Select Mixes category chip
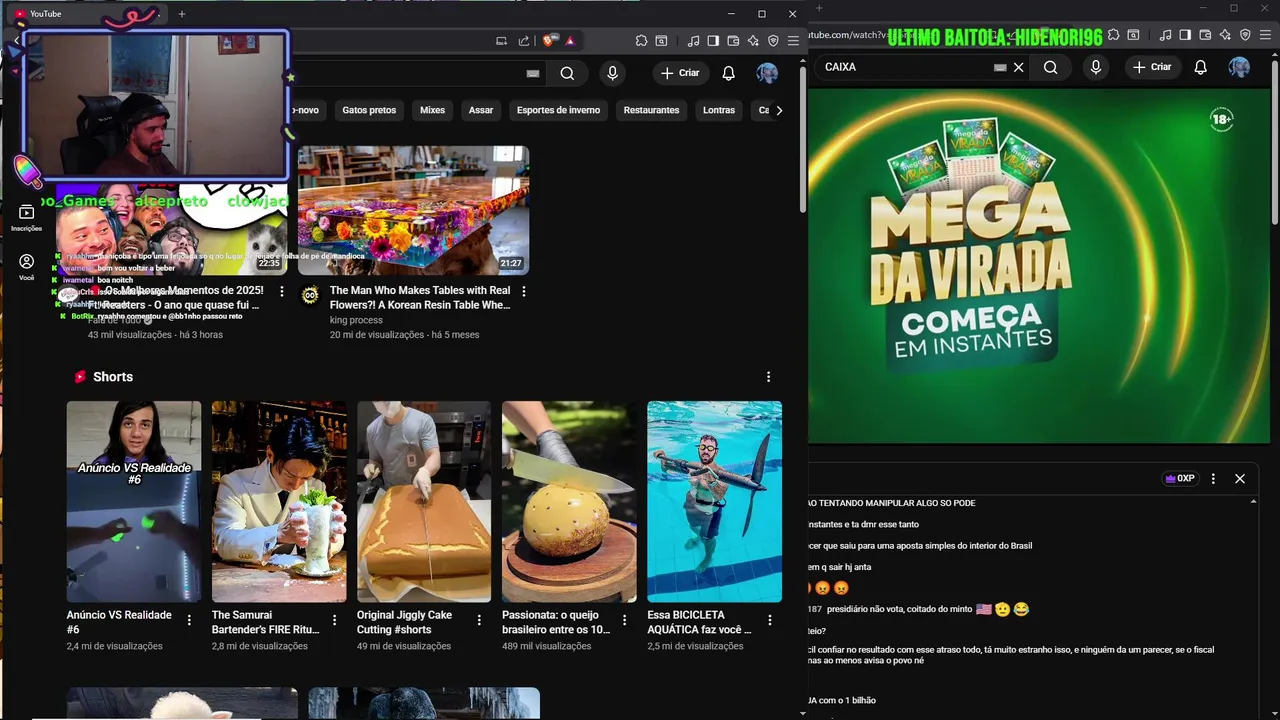 432,110
